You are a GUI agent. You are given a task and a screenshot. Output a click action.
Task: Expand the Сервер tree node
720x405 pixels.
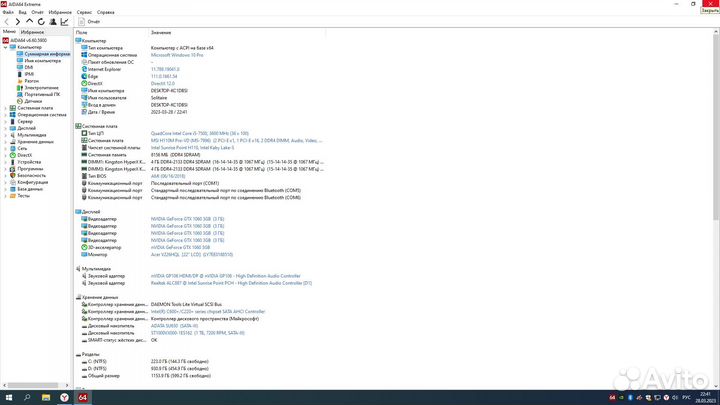tap(6, 122)
